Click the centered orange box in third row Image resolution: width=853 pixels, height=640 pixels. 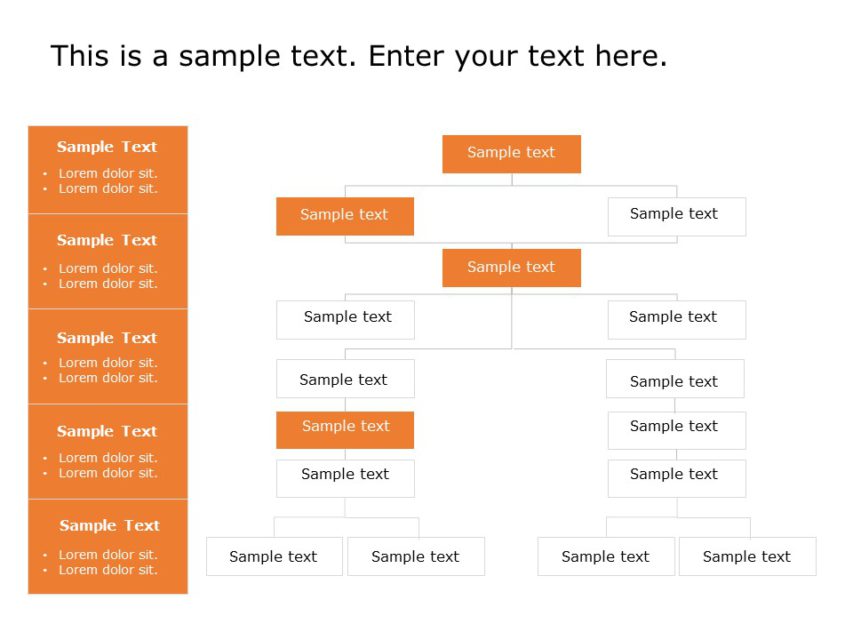coord(511,268)
